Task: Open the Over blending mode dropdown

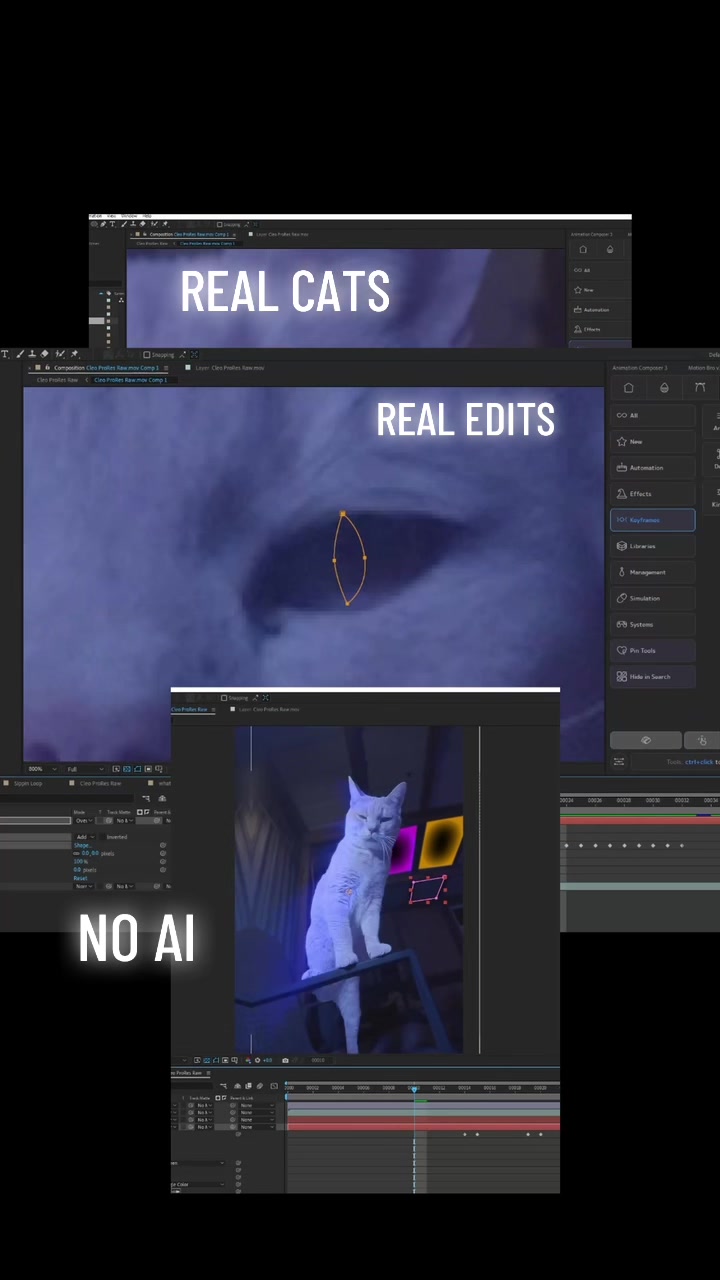Action: (84, 820)
